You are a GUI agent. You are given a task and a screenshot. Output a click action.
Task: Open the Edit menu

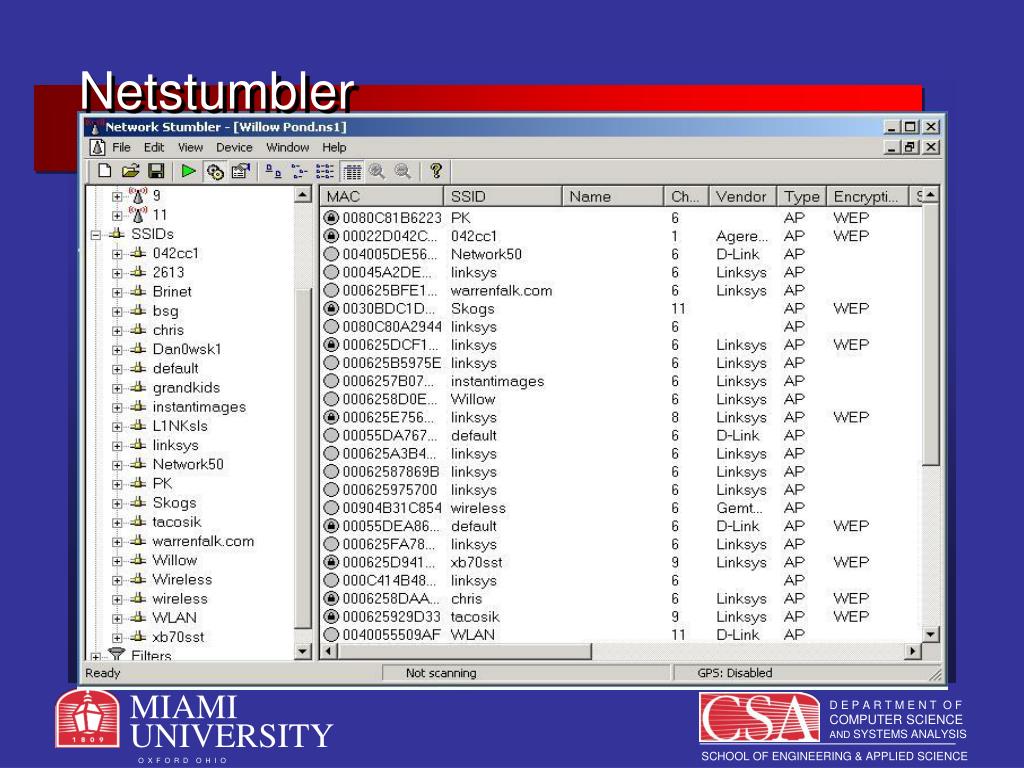(154, 147)
